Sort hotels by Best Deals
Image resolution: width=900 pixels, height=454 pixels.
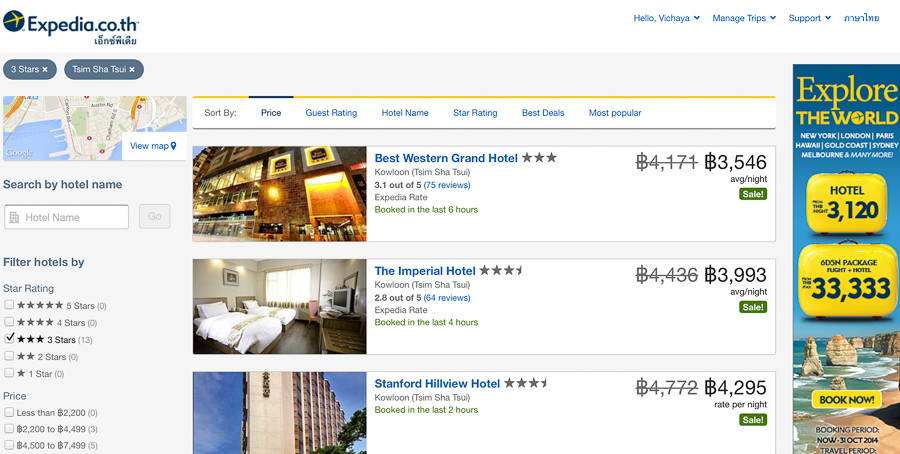coord(543,113)
